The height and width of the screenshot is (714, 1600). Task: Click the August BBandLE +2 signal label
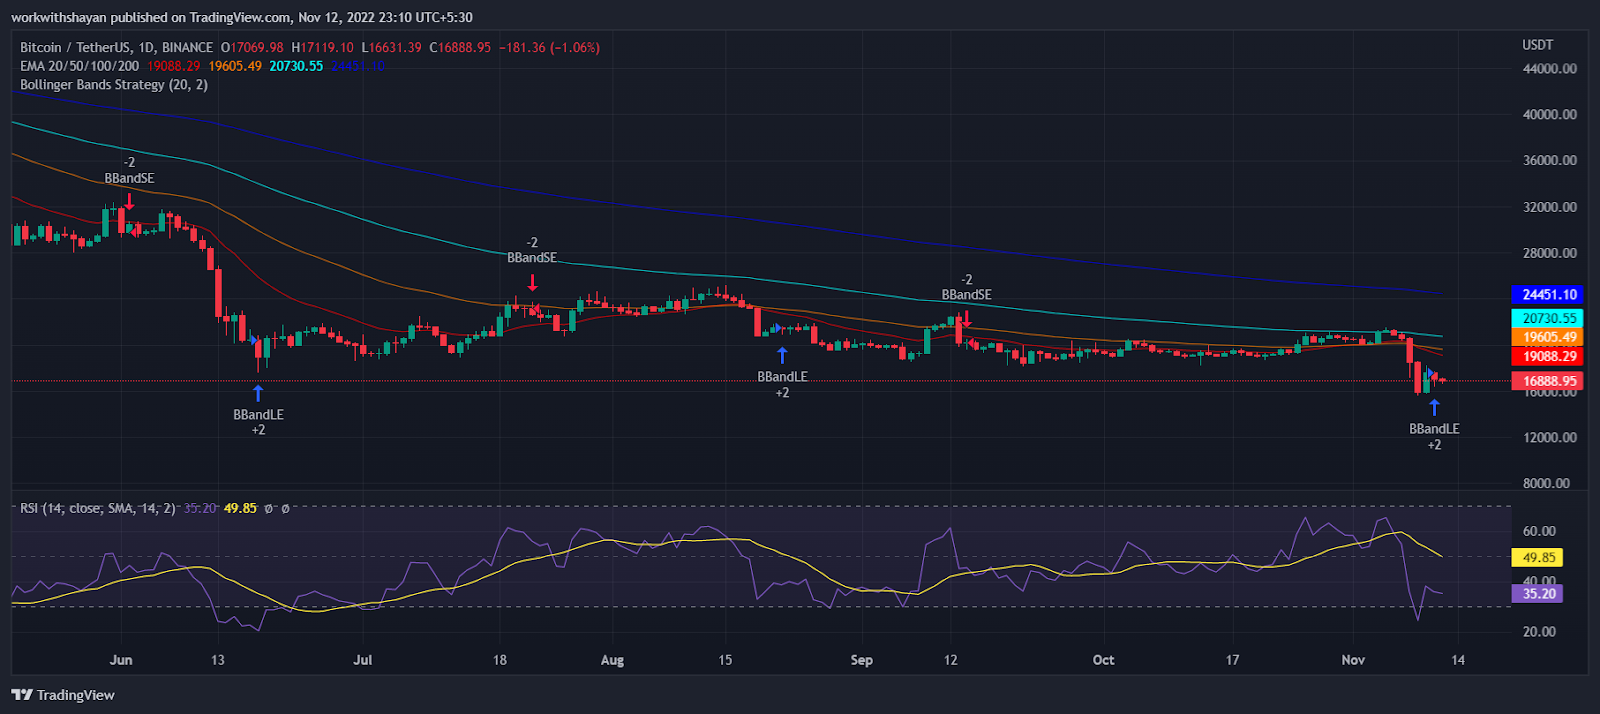point(782,385)
